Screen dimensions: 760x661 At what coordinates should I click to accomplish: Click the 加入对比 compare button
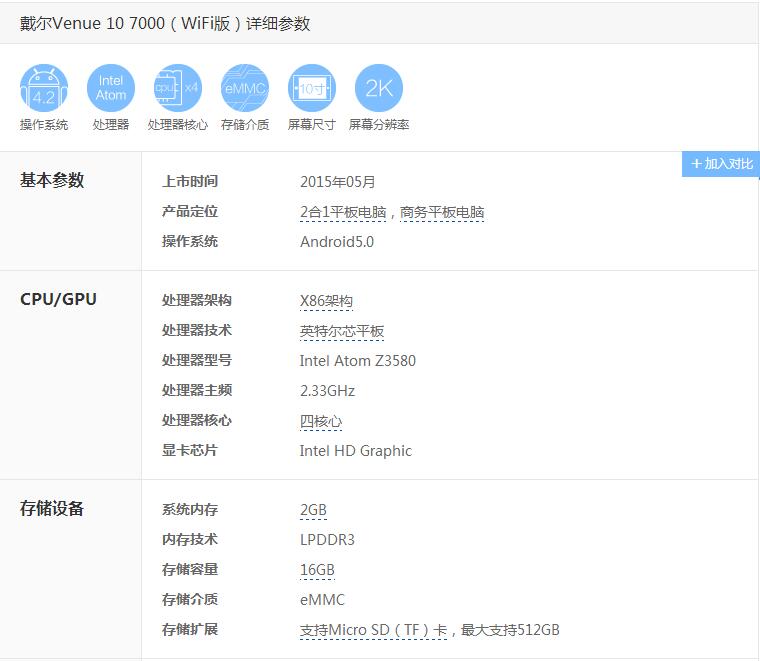(x=721, y=164)
